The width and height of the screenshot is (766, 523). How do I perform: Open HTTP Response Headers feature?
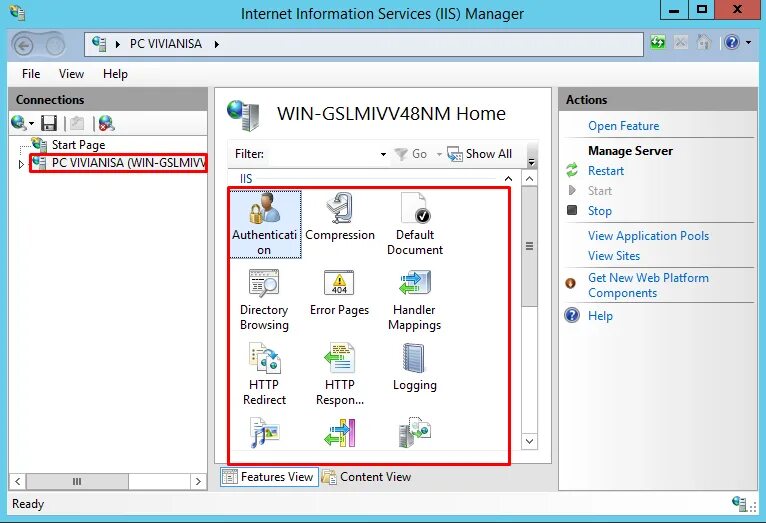pyautogui.click(x=340, y=375)
